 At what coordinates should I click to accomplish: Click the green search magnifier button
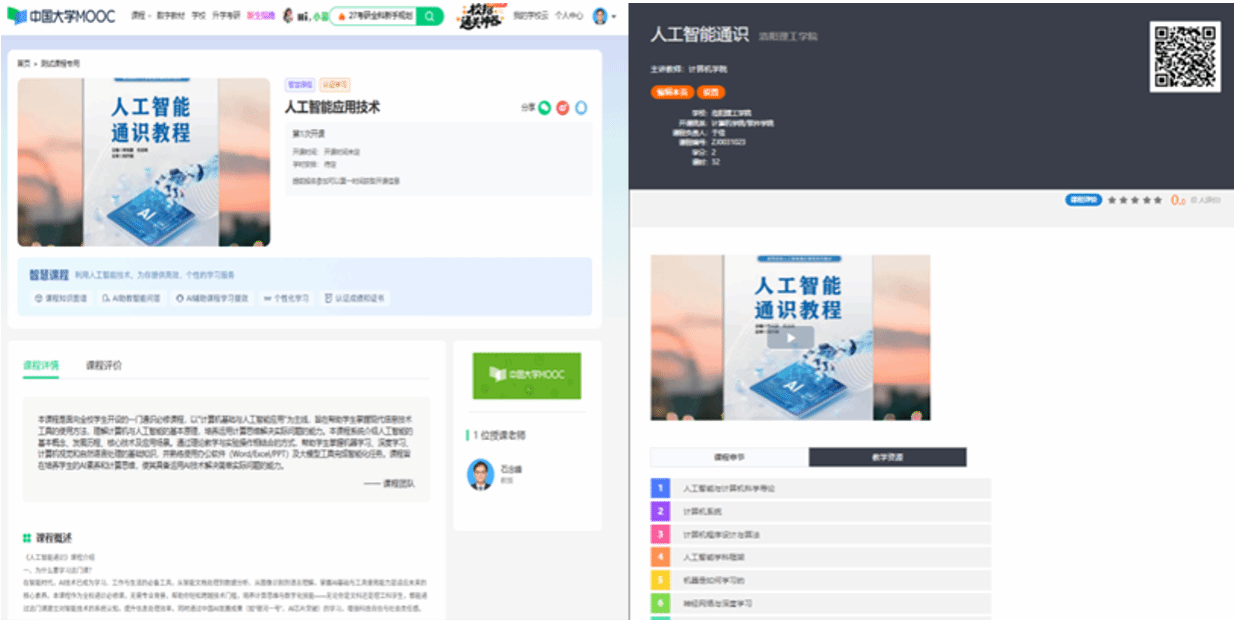(429, 17)
